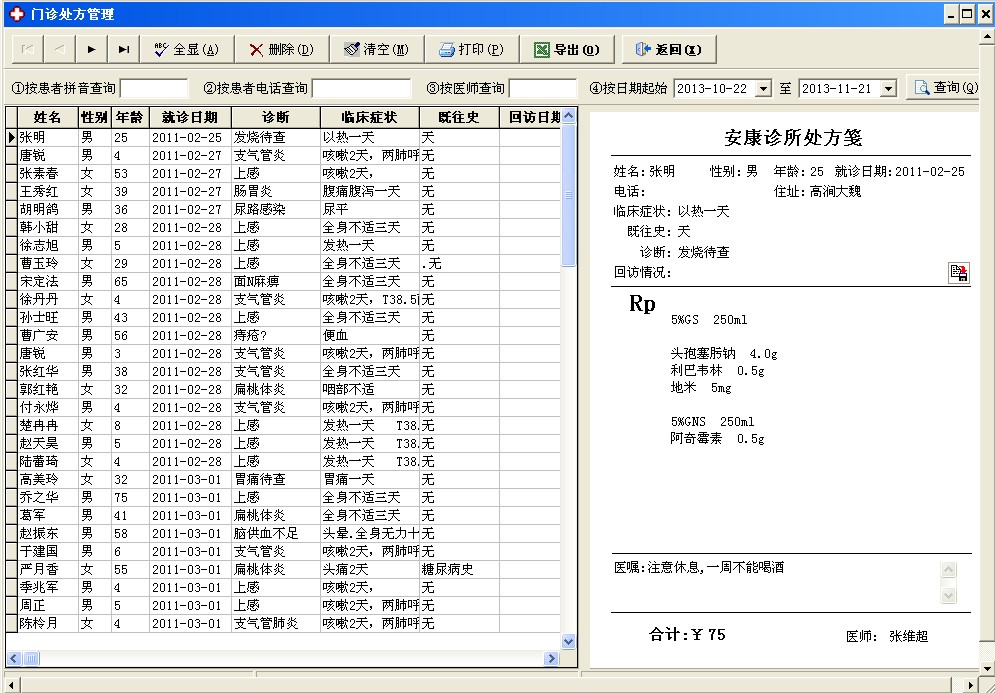Screen dimensions: 995x693
Task: Select patient row 付永烨
Action: [283, 407]
